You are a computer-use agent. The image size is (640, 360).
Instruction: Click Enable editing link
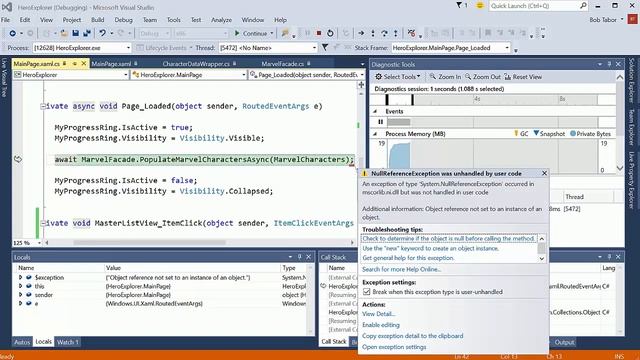[381, 325]
